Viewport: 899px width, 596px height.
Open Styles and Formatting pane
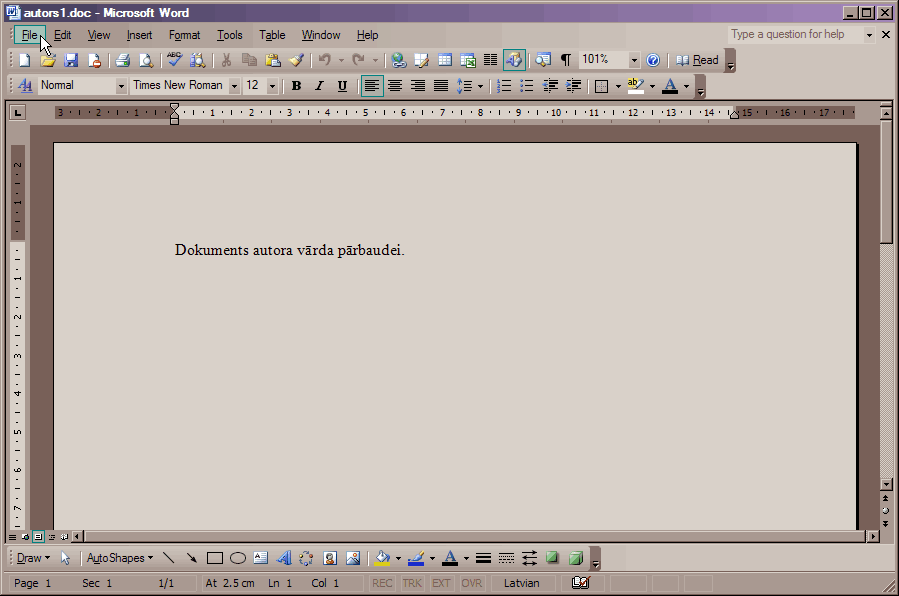25,86
